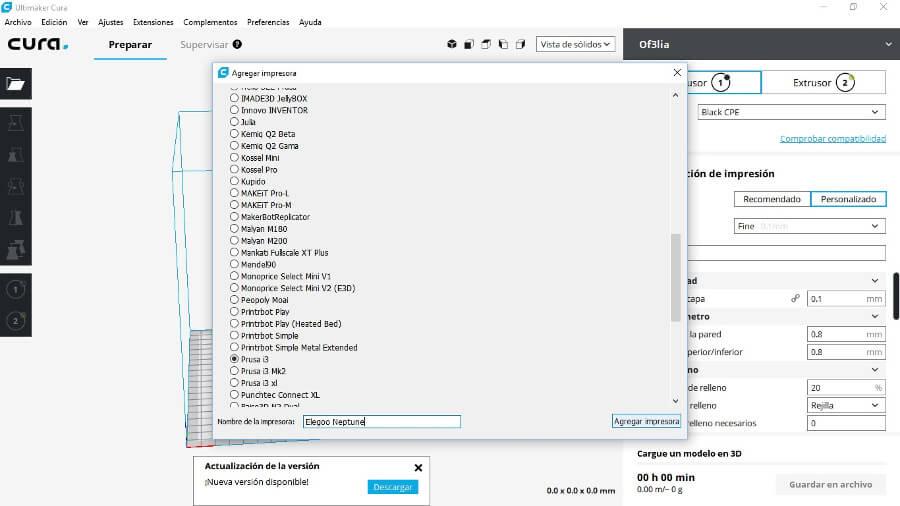900x506 pixels.
Task: Expand the Rejilla infill pattern dropdown
Action: (x=846, y=405)
